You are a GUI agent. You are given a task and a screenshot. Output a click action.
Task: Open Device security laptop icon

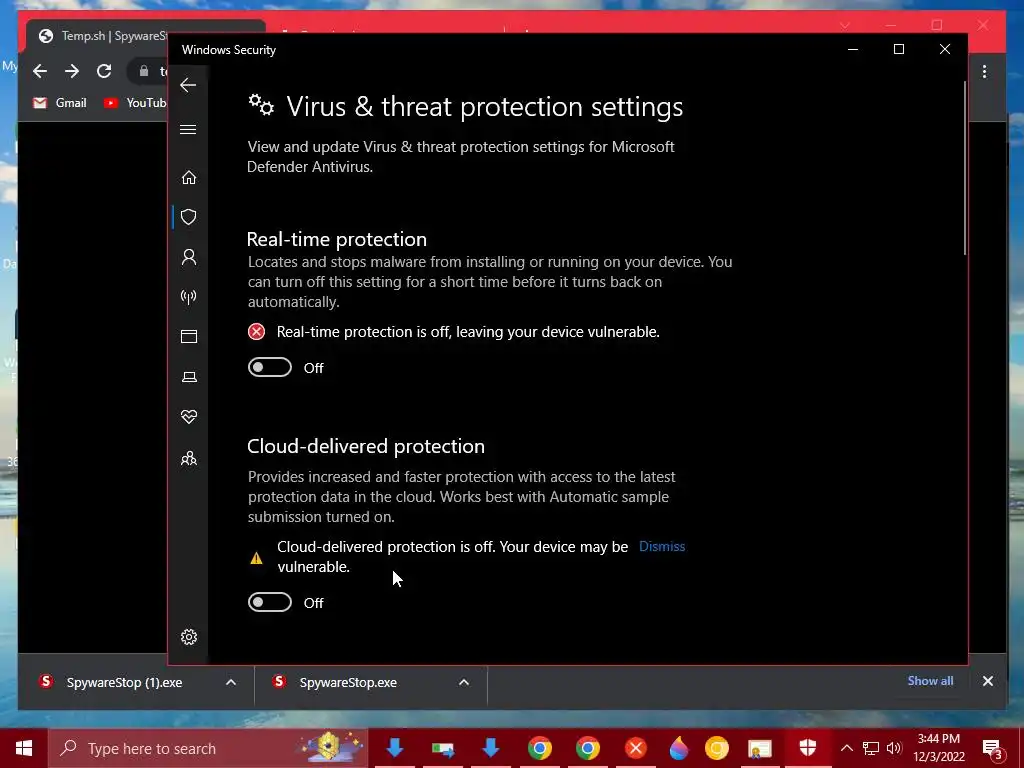click(x=189, y=377)
